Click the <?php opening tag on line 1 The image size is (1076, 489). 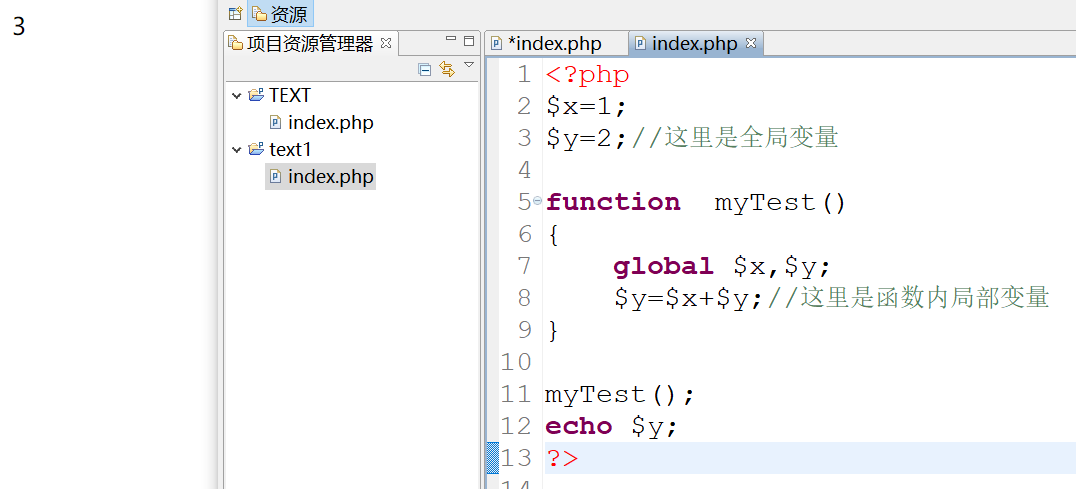coord(587,74)
